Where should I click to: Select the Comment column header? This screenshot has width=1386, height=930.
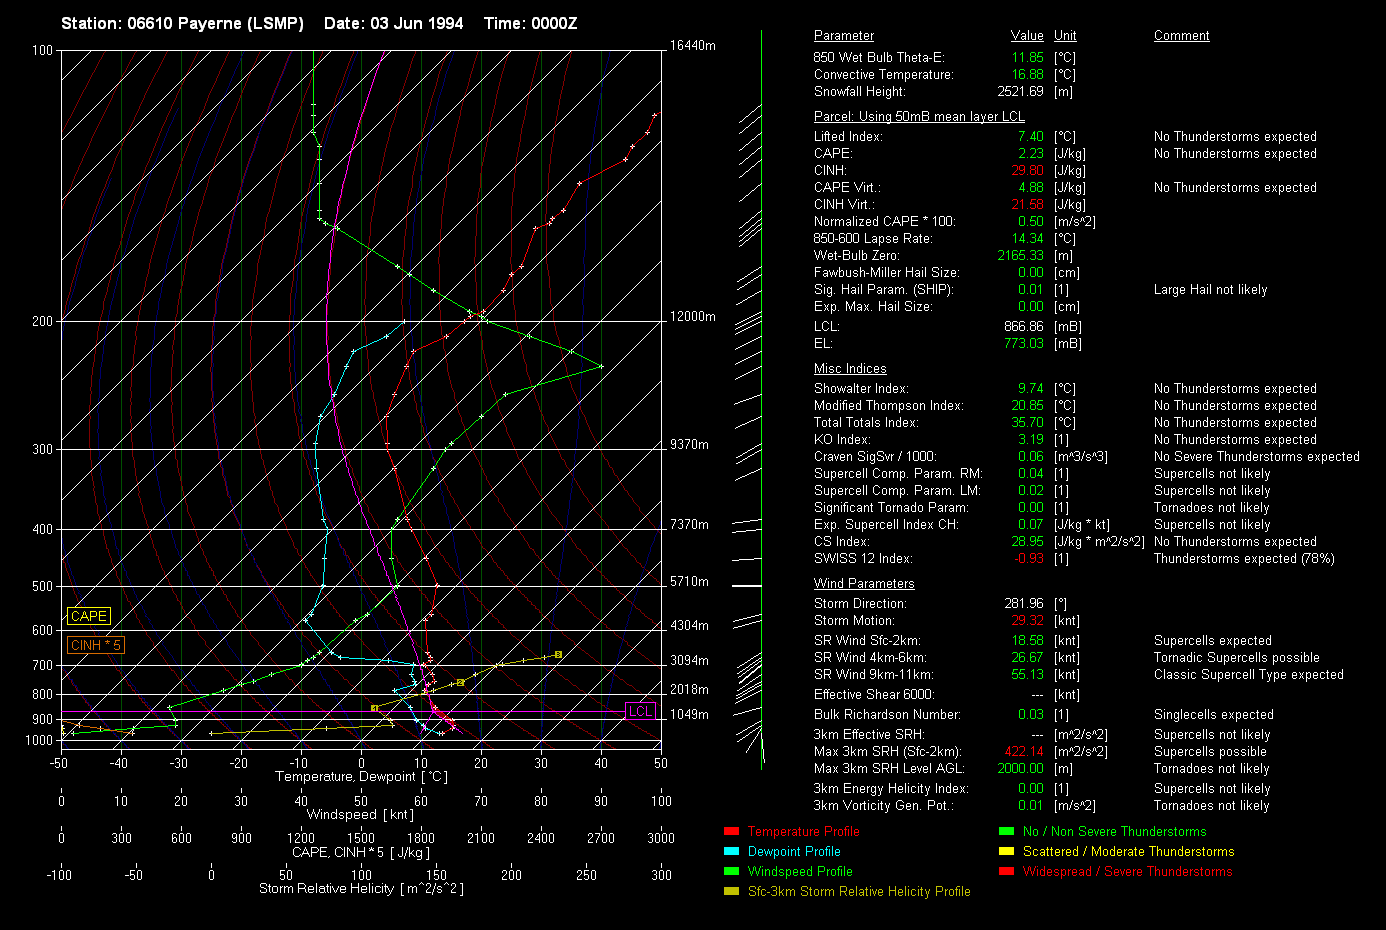click(1181, 35)
